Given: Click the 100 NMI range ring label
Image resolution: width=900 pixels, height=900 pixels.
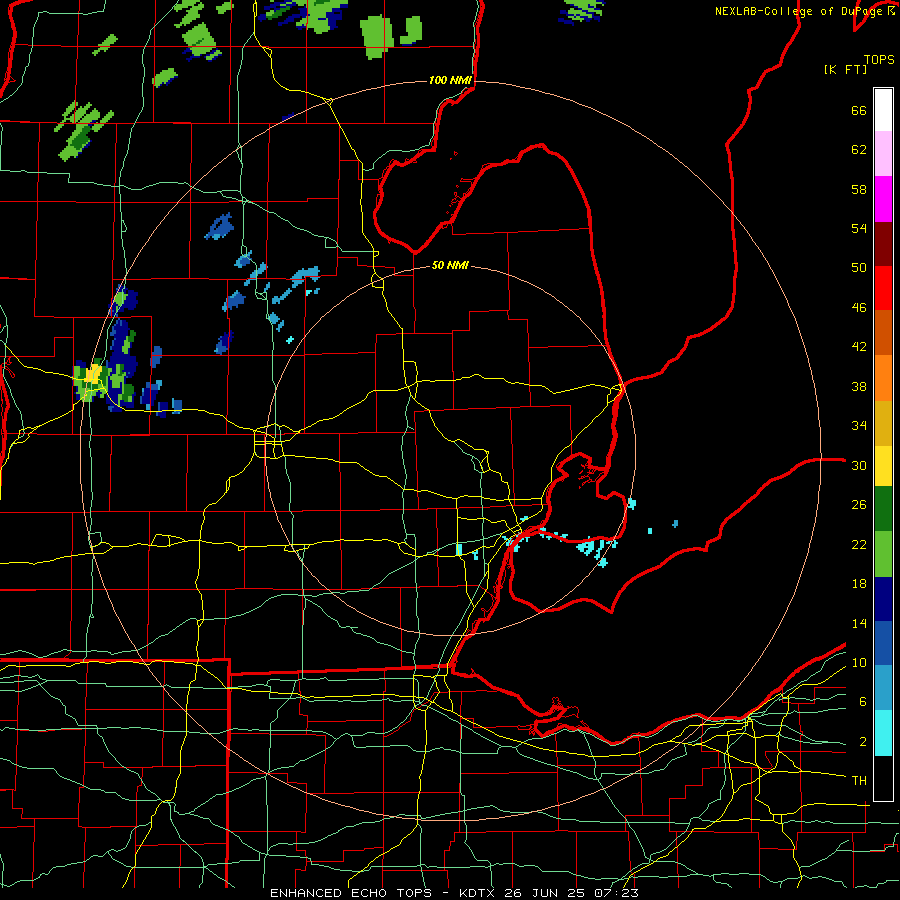Looking at the screenshot, I should click(x=450, y=80).
